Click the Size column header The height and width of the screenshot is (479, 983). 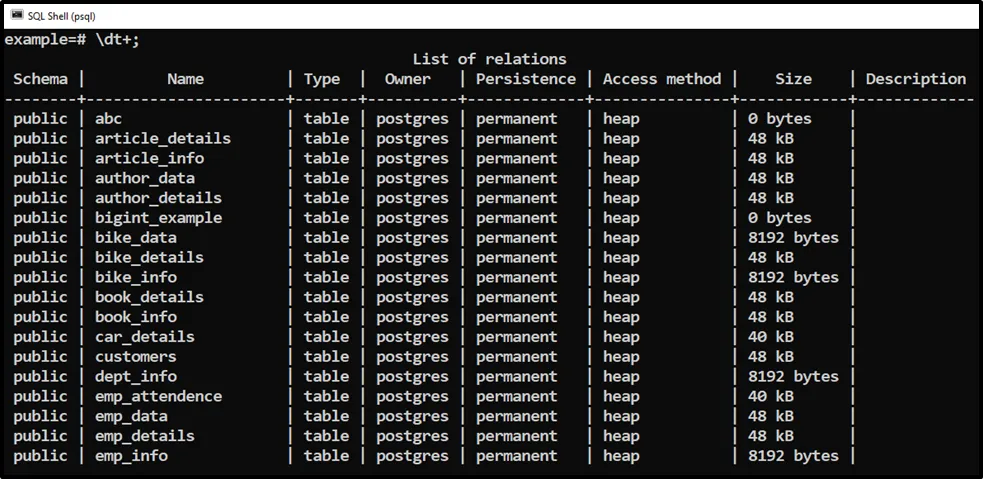793,79
